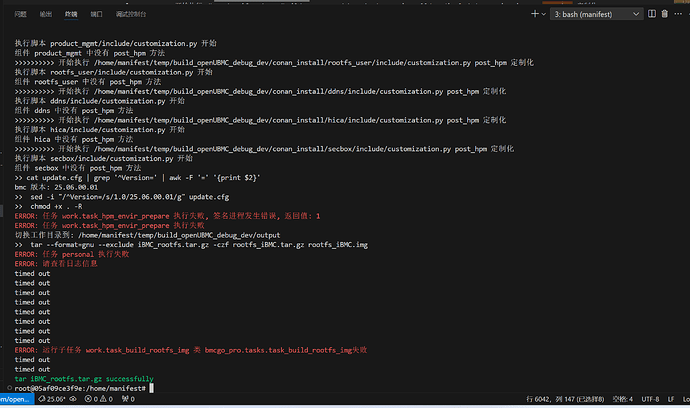The height and width of the screenshot is (408, 690).
Task: Click the '组件 rootfs_user 中没有 post_hpm' line
Action: tap(88, 81)
